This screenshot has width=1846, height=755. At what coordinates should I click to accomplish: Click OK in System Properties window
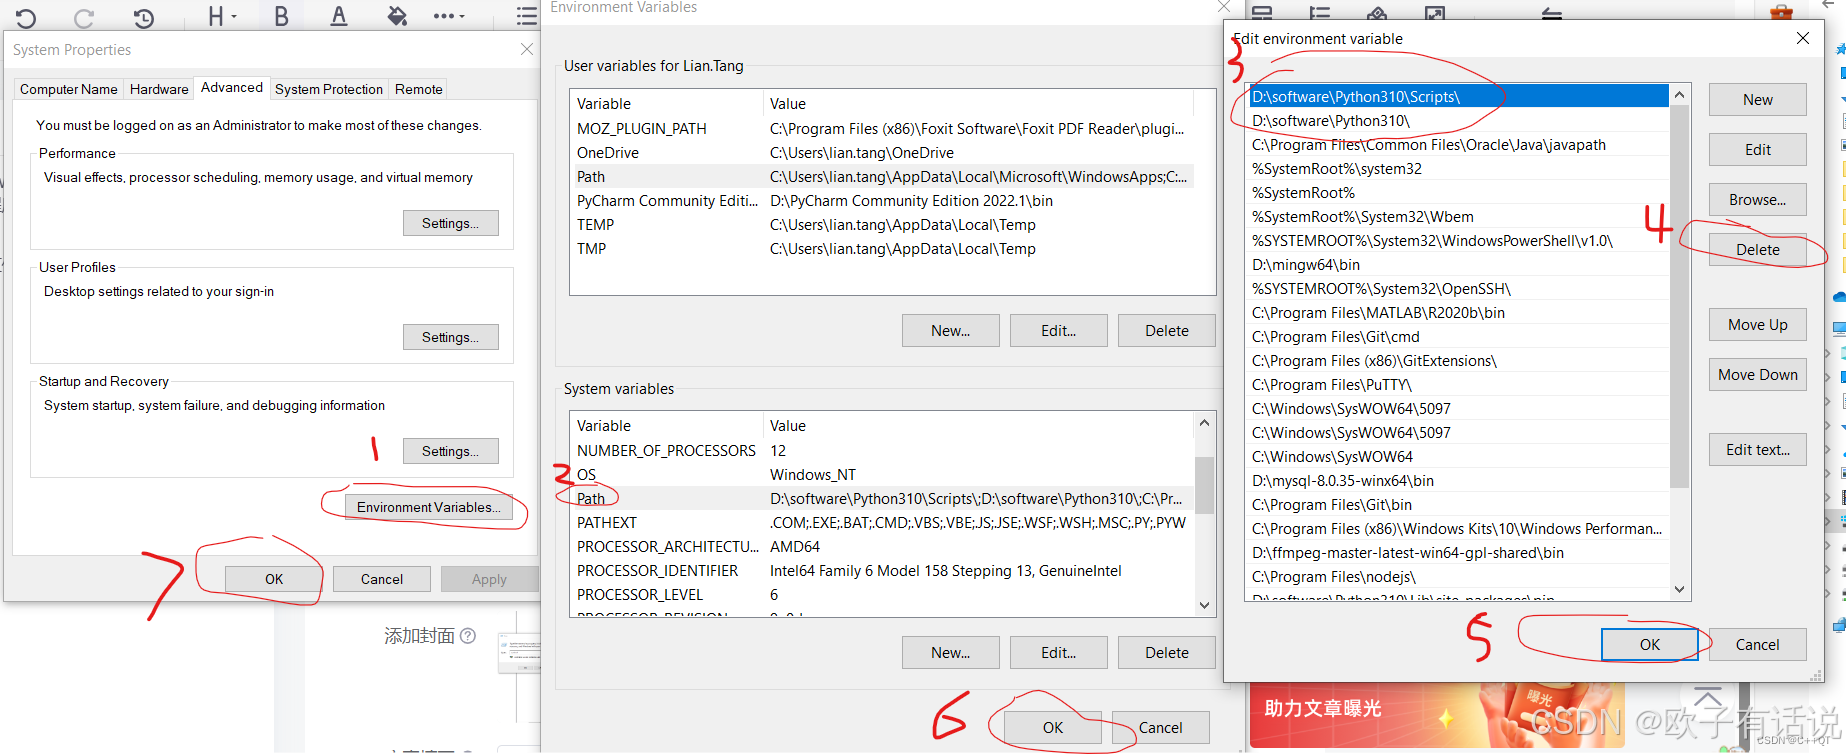274,579
